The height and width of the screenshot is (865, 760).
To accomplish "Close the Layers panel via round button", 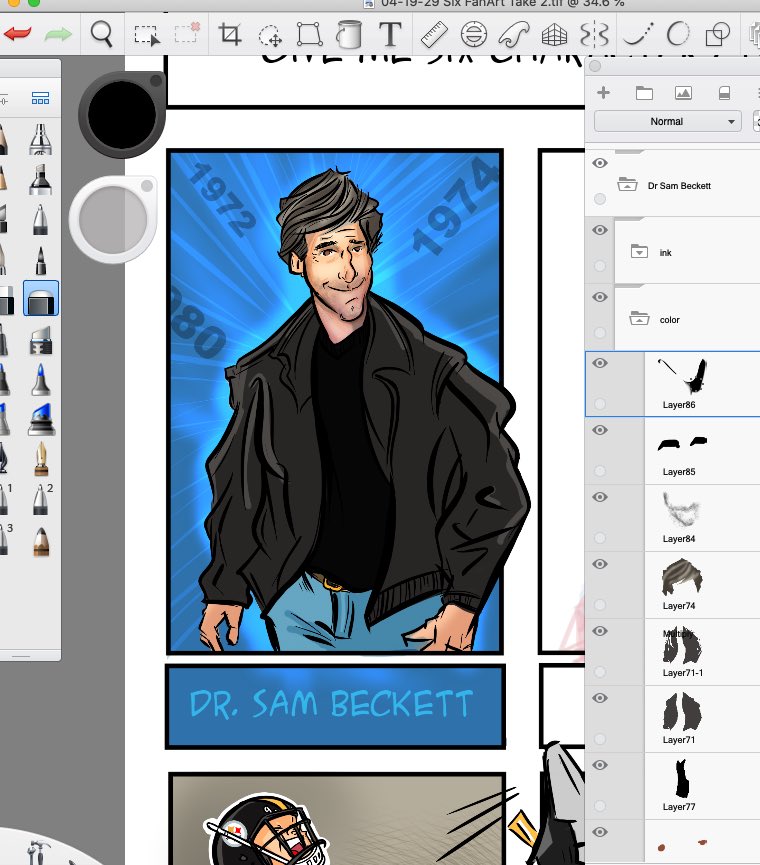I will pyautogui.click(x=595, y=66).
